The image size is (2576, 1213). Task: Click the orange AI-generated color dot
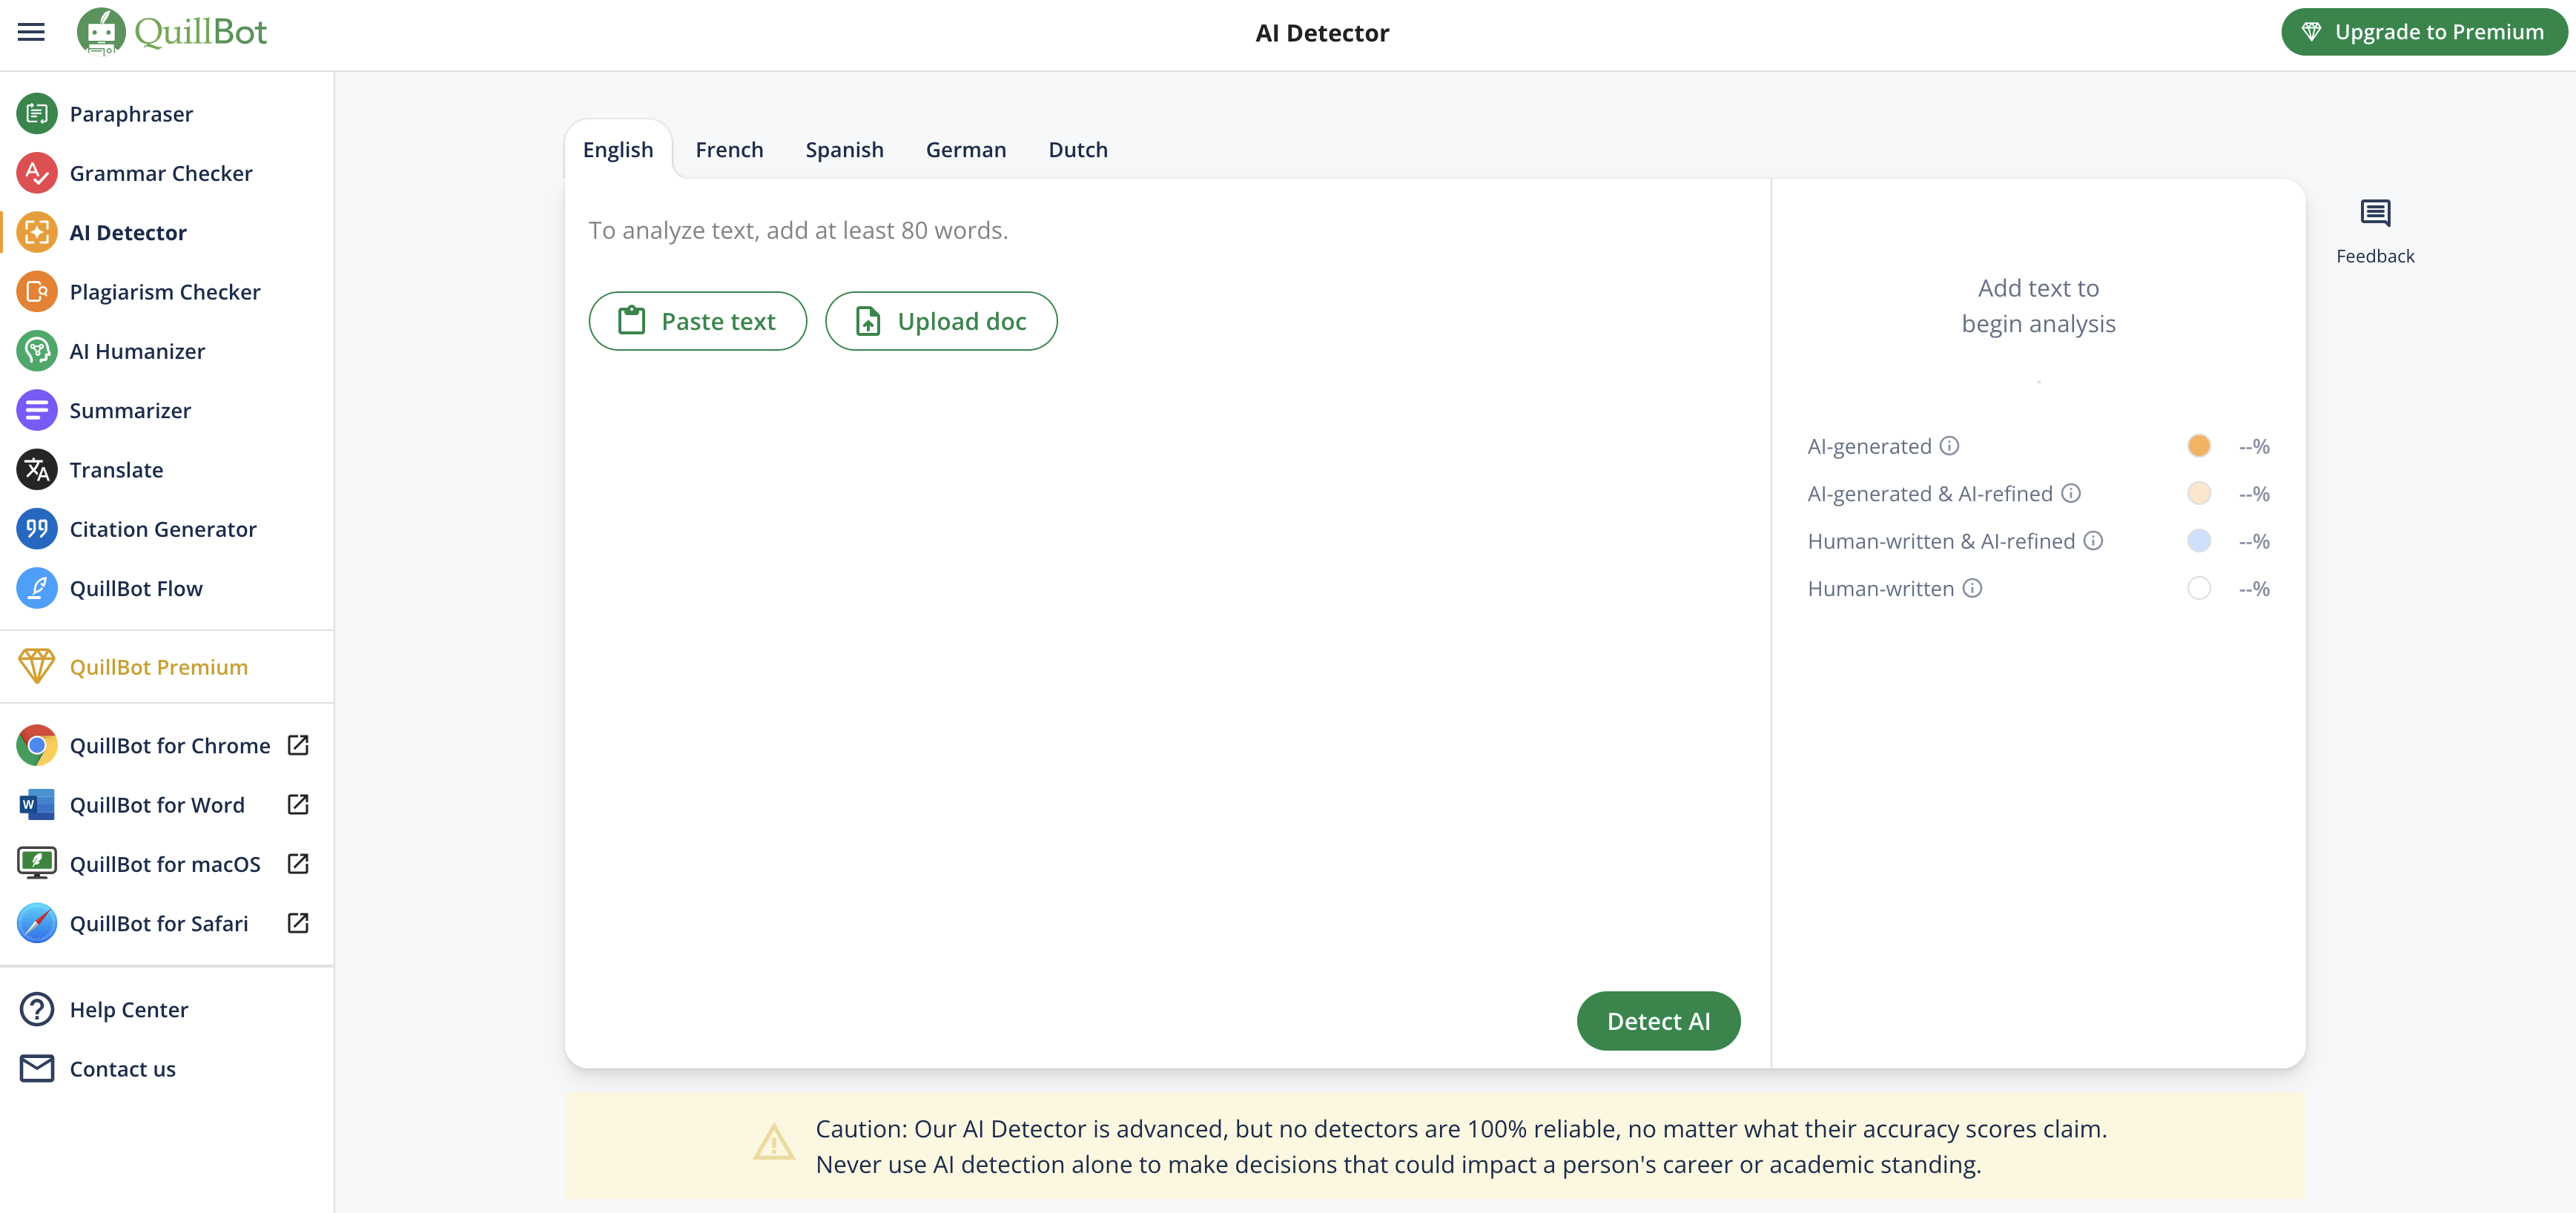point(2198,446)
